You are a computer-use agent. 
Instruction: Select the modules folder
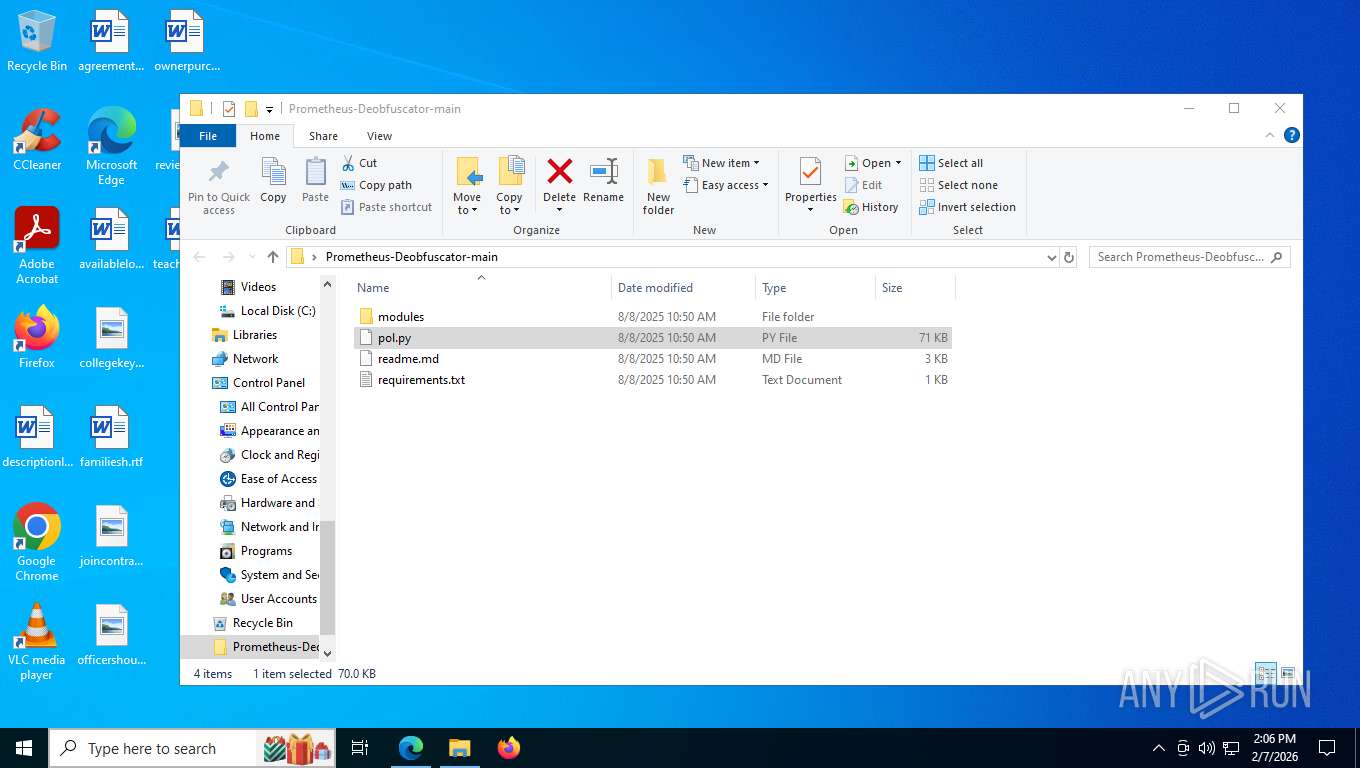point(652,317)
